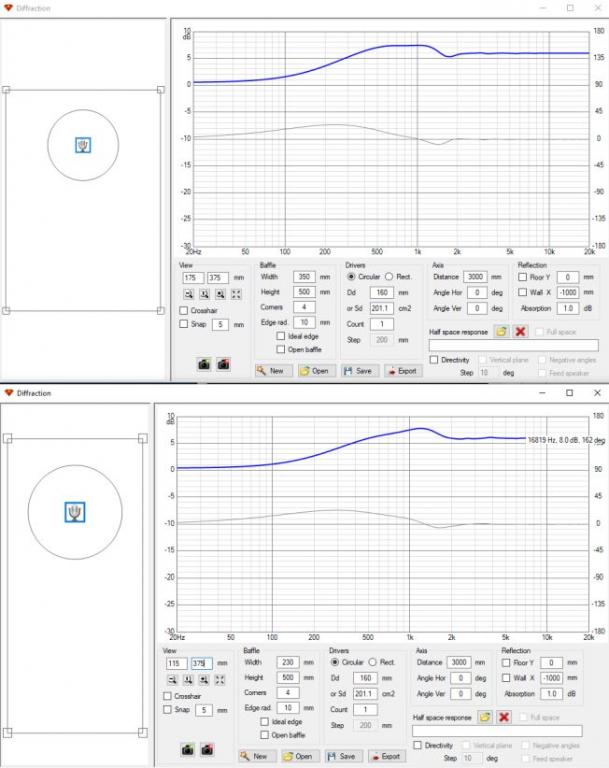
Task: Click the second zoom icon in the lower View panel
Action: [188, 680]
